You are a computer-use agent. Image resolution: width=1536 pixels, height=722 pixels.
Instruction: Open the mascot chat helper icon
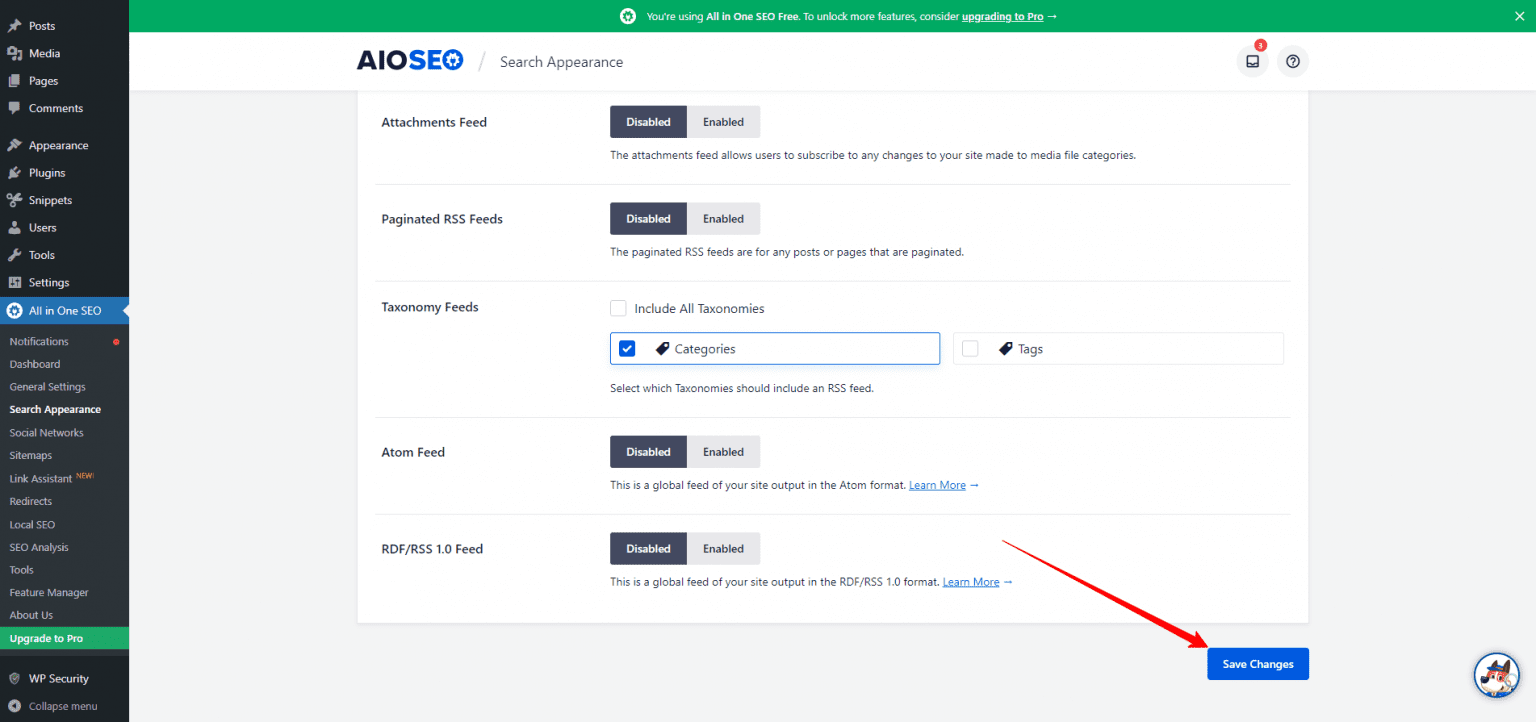point(1497,675)
